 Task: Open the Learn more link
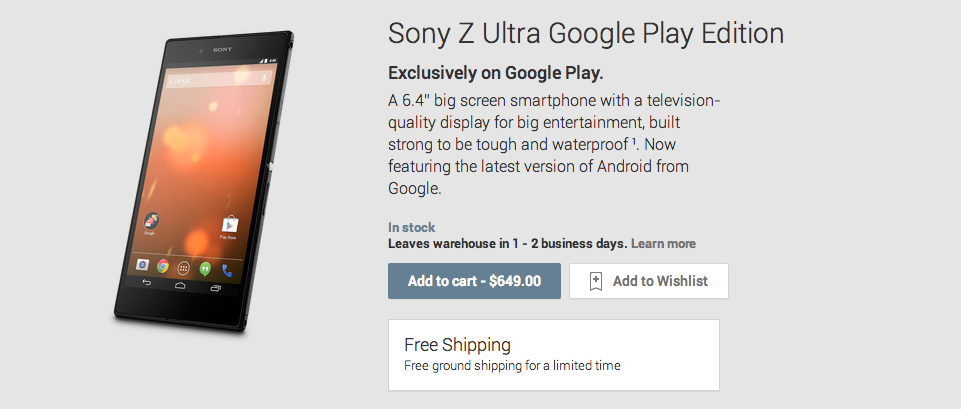663,244
